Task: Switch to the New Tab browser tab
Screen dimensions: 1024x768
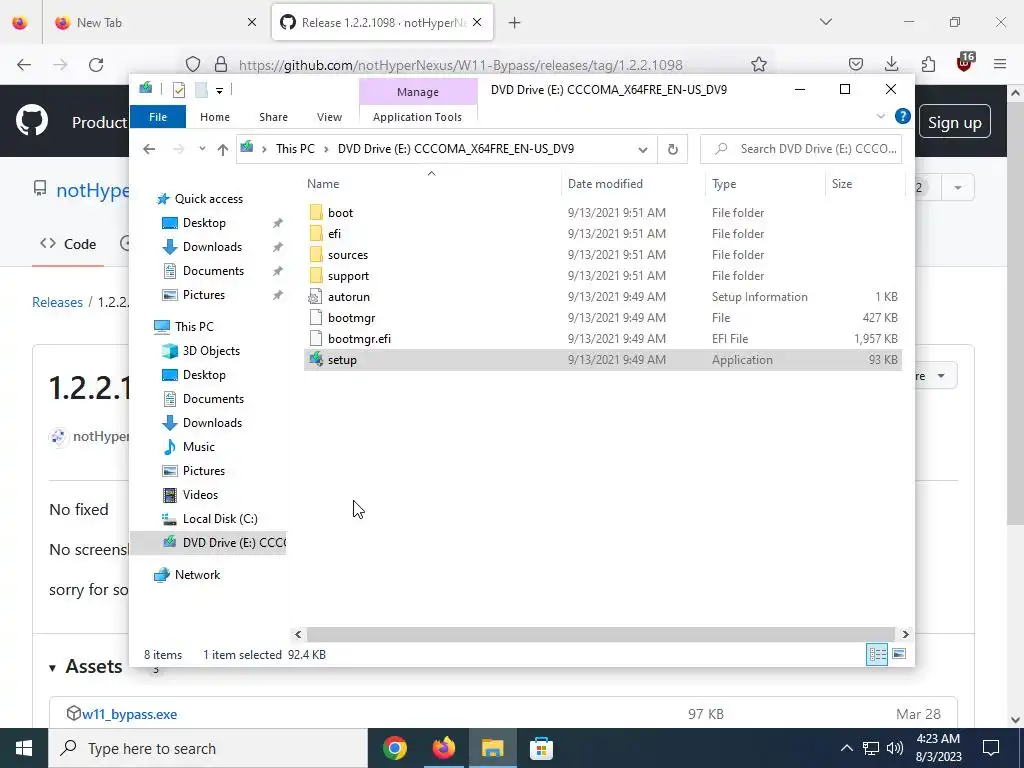Action: [156, 23]
